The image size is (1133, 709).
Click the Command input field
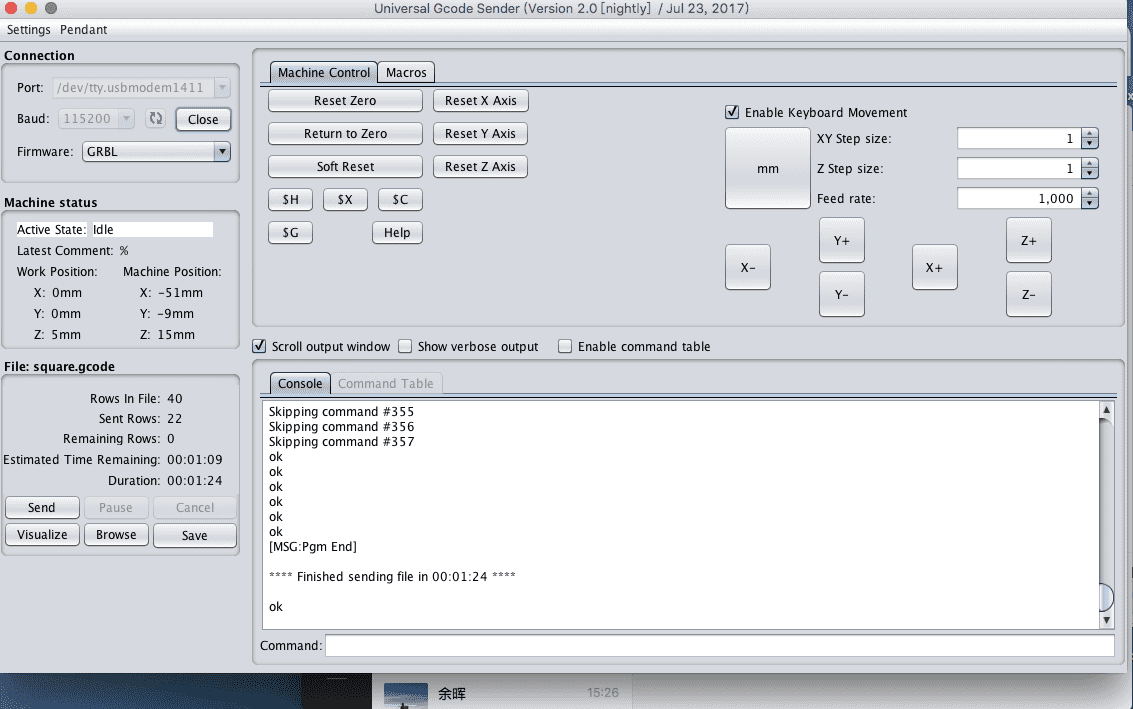pos(720,645)
